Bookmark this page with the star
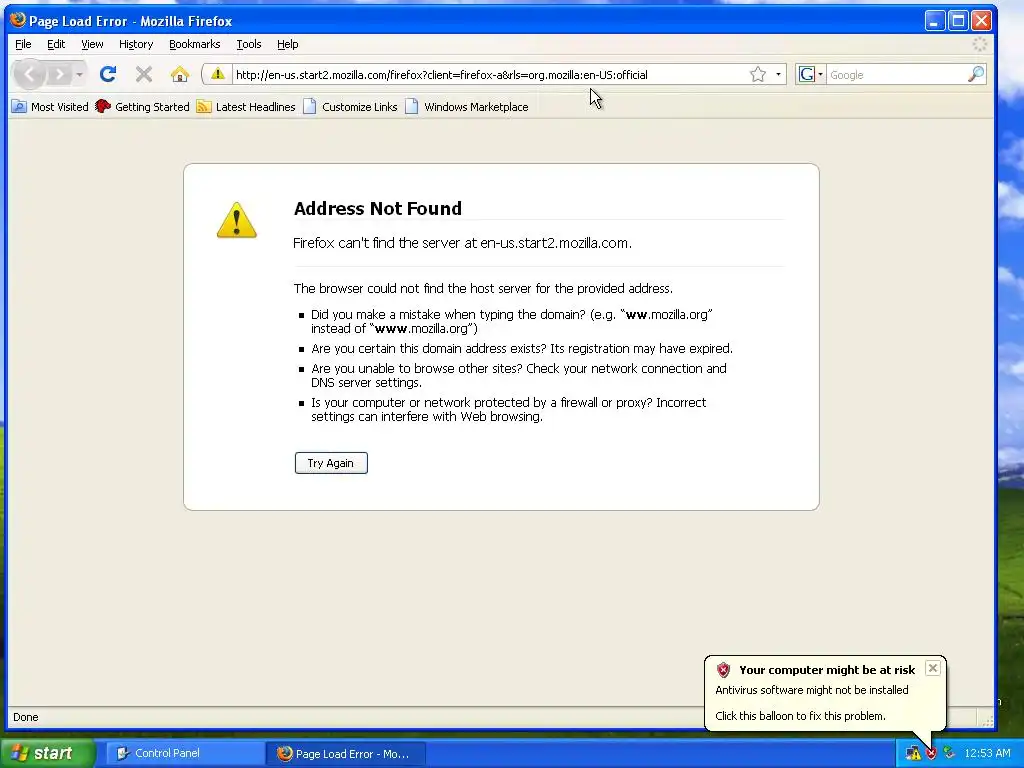Image resolution: width=1024 pixels, height=768 pixels. click(x=758, y=74)
